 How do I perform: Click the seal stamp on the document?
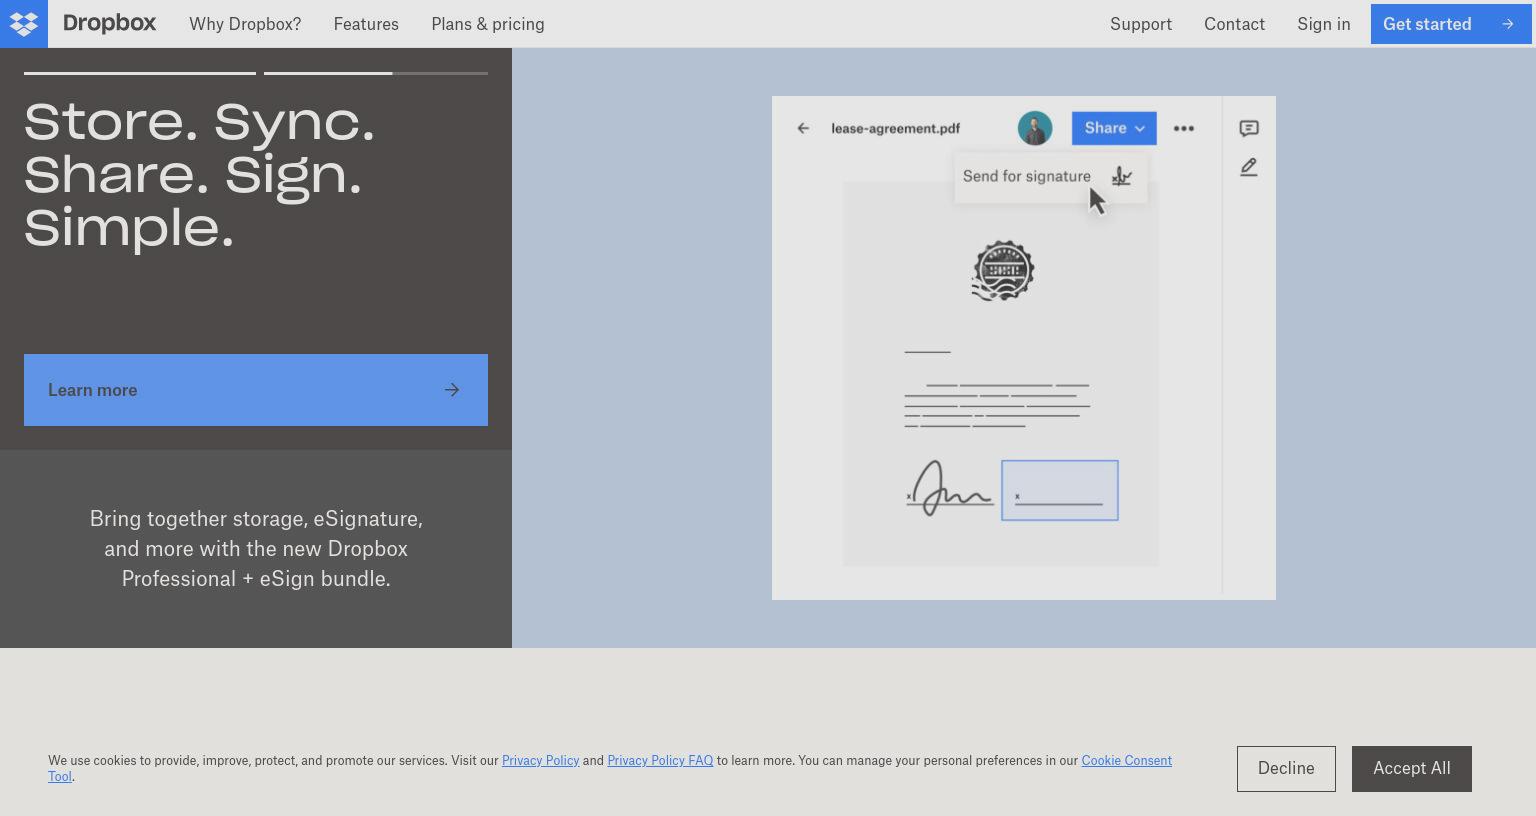(x=1003, y=270)
